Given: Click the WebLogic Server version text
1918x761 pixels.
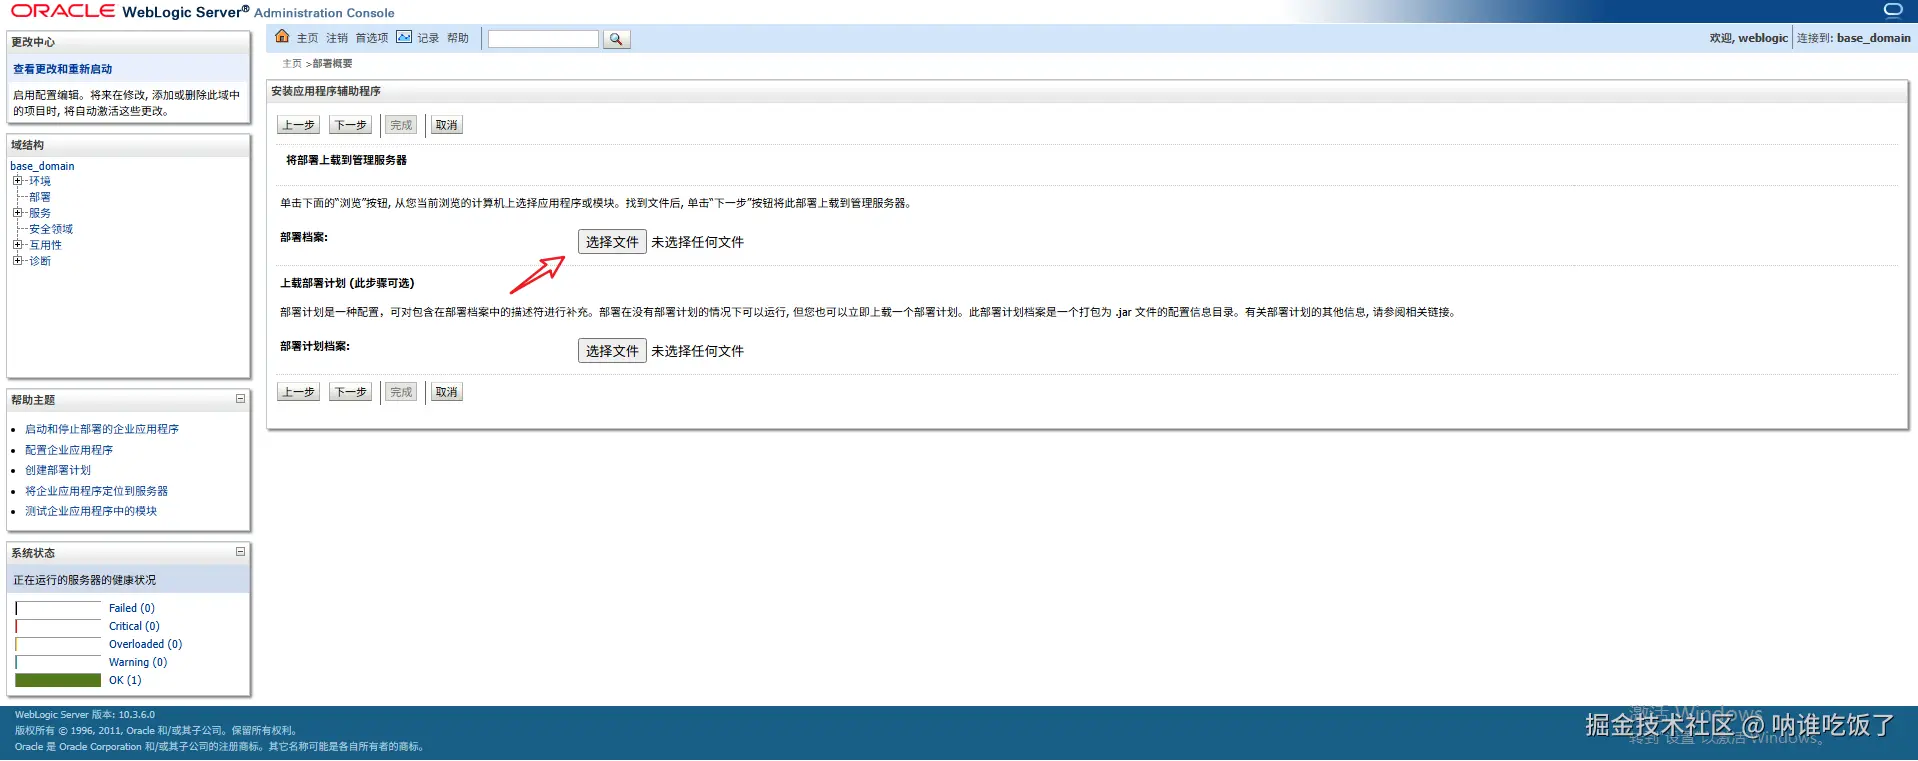Looking at the screenshot, I should point(85,715).
